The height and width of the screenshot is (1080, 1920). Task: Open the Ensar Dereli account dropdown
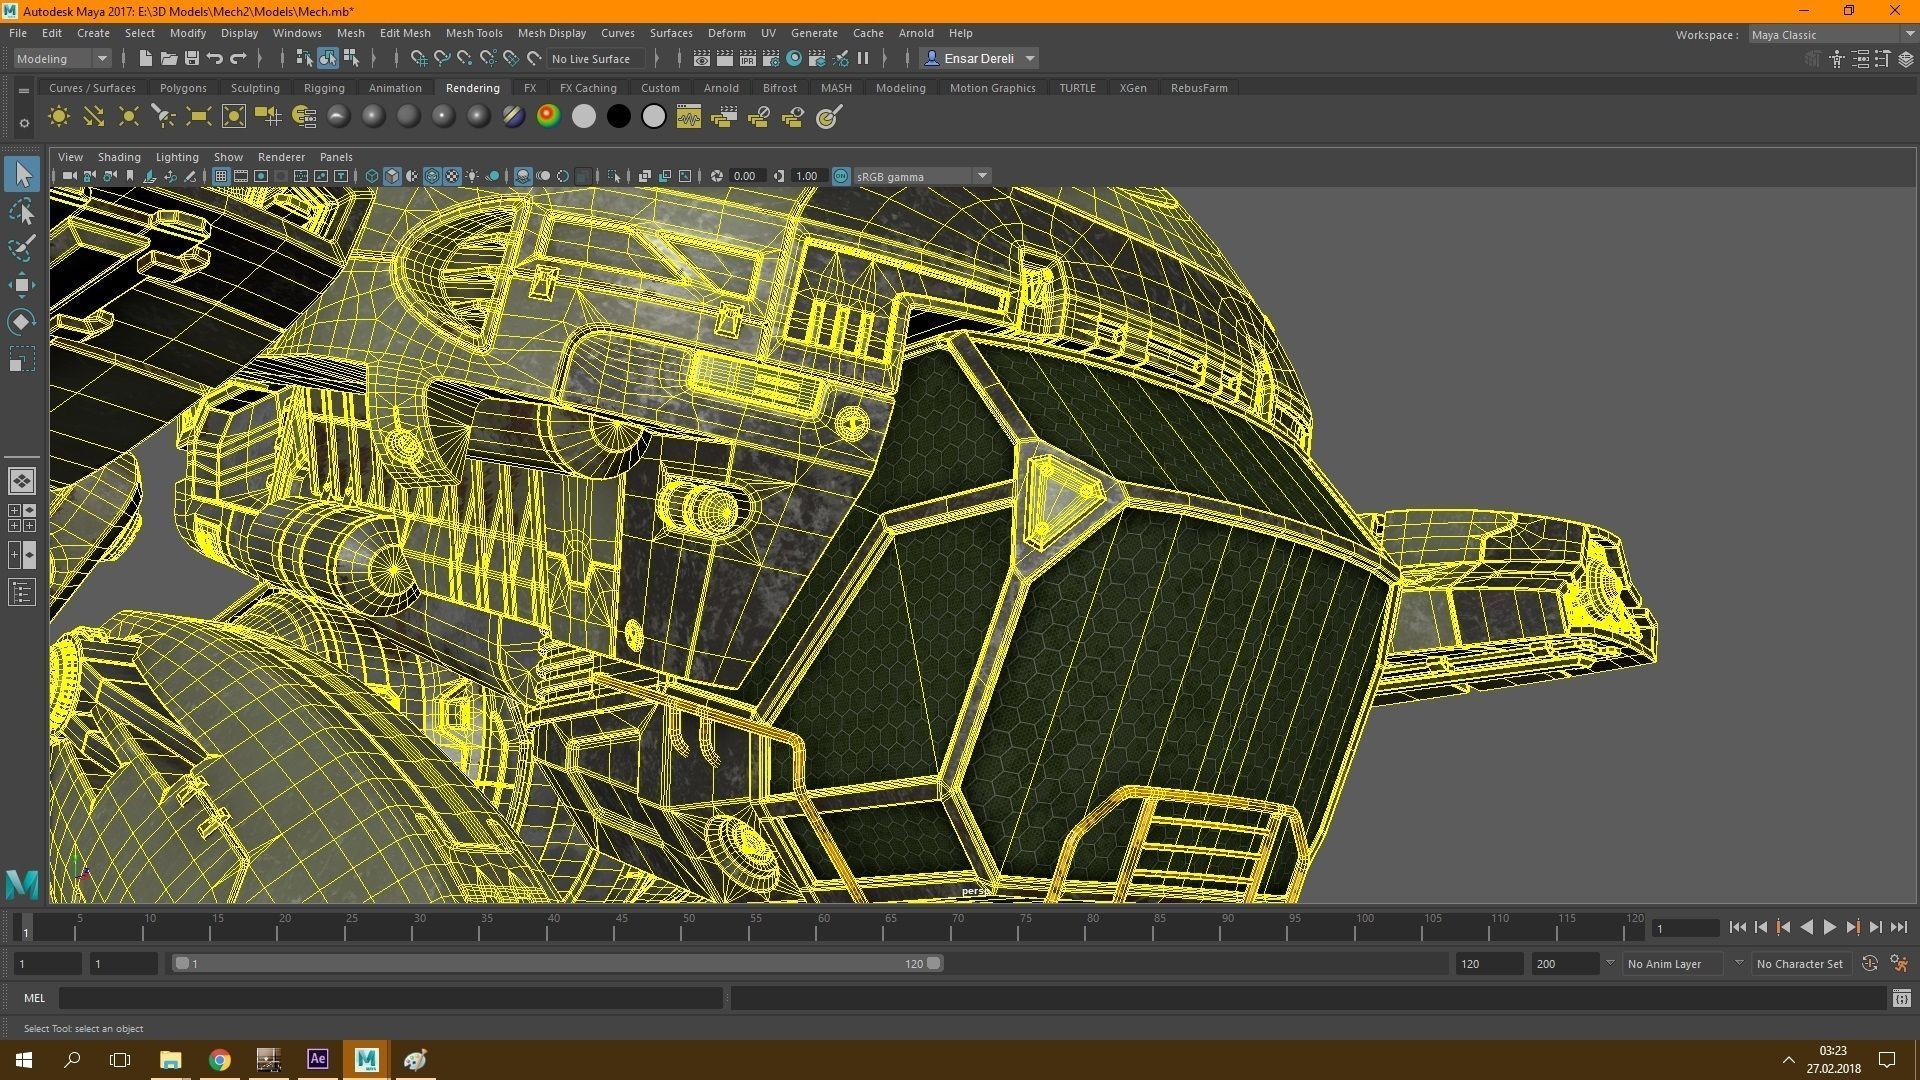980,59
